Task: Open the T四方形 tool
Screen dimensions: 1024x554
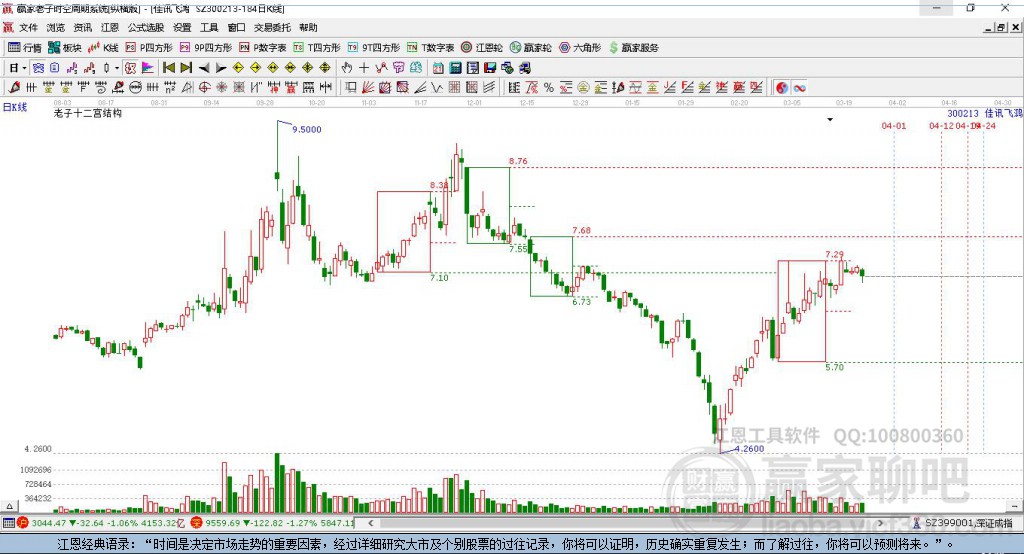Action: 317,48
